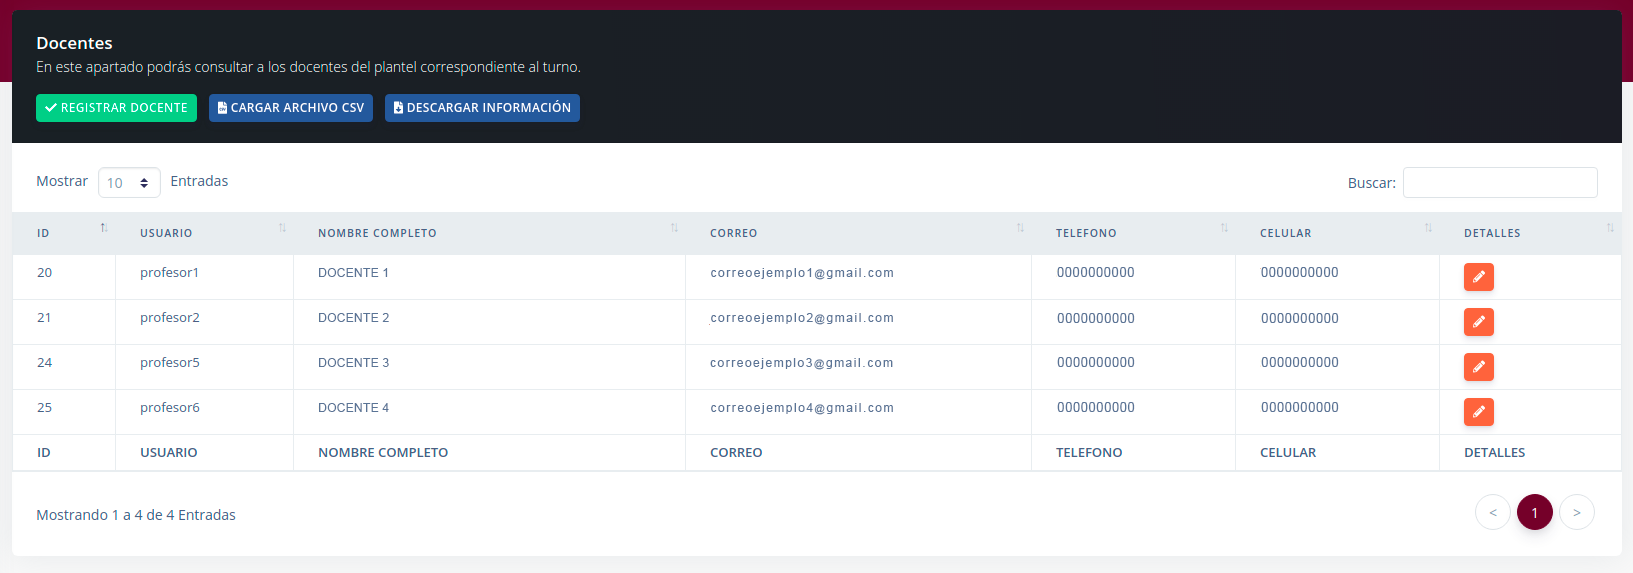Open edit icon for profesor6 row
The image size is (1633, 573).
click(1478, 412)
